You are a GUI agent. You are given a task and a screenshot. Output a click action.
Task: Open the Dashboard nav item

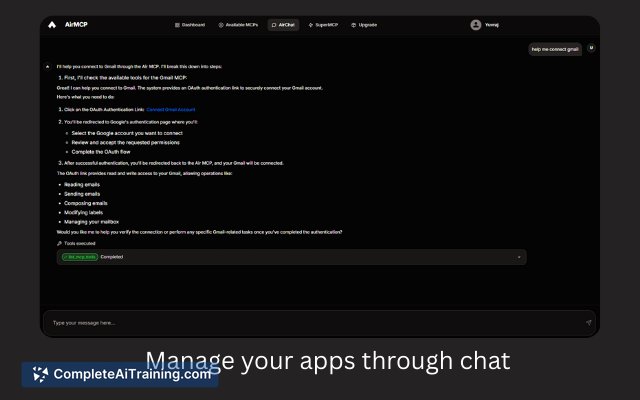(190, 25)
